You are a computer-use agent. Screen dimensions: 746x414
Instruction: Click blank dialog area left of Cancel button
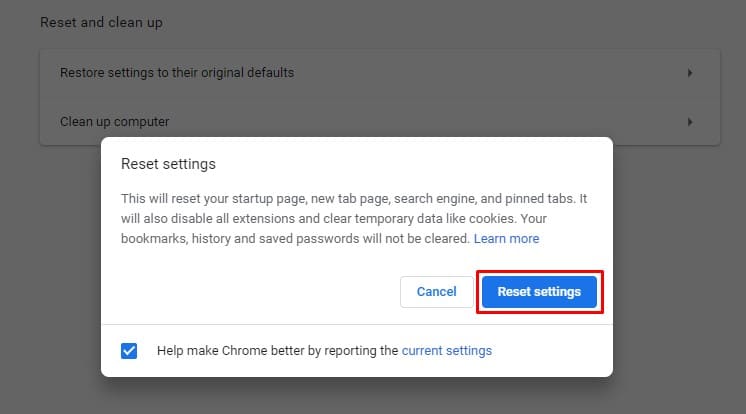pos(250,292)
